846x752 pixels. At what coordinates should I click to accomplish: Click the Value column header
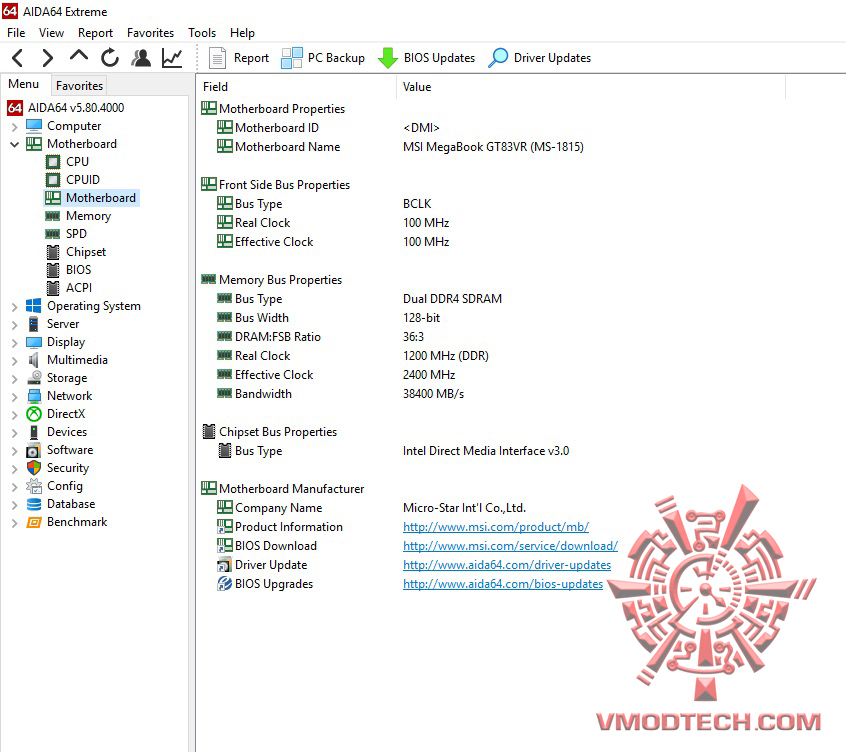coord(591,87)
